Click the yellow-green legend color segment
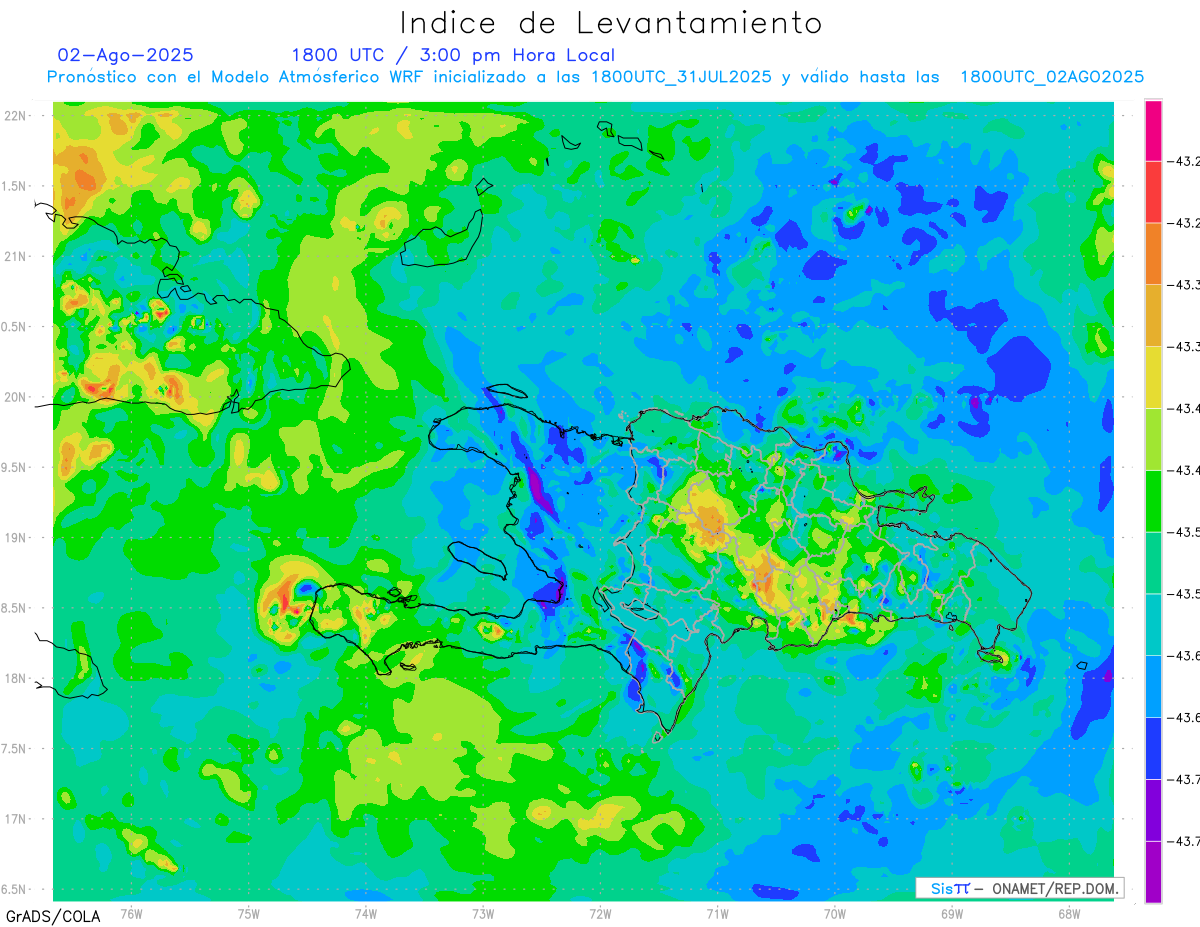 [1153, 439]
